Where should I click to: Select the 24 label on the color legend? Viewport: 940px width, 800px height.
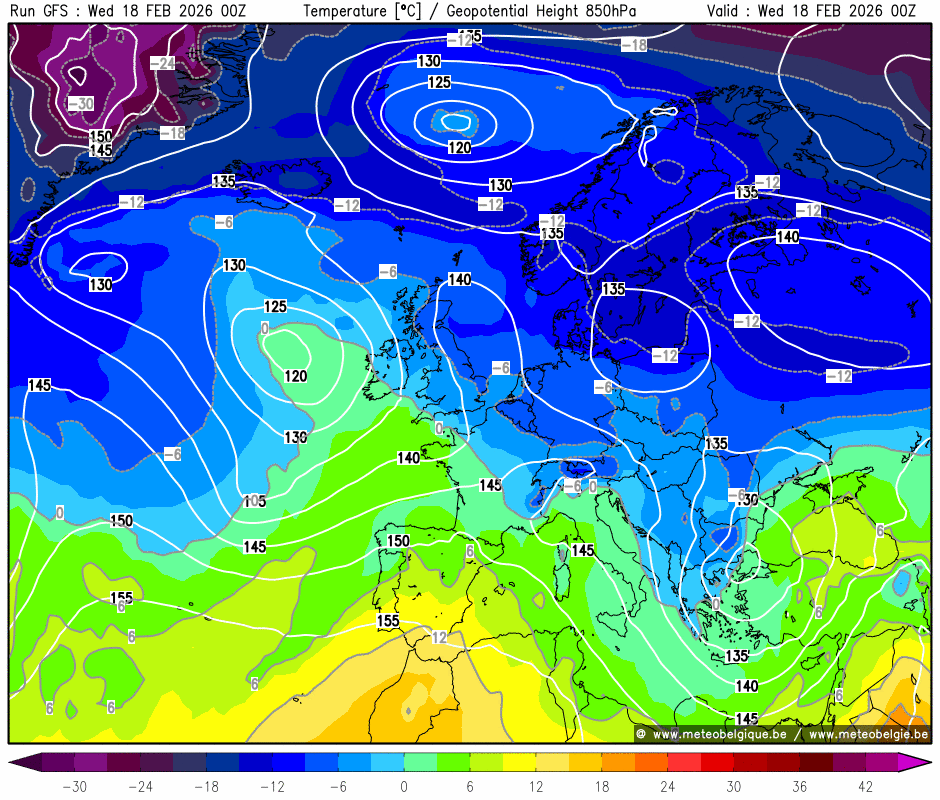coord(667,786)
